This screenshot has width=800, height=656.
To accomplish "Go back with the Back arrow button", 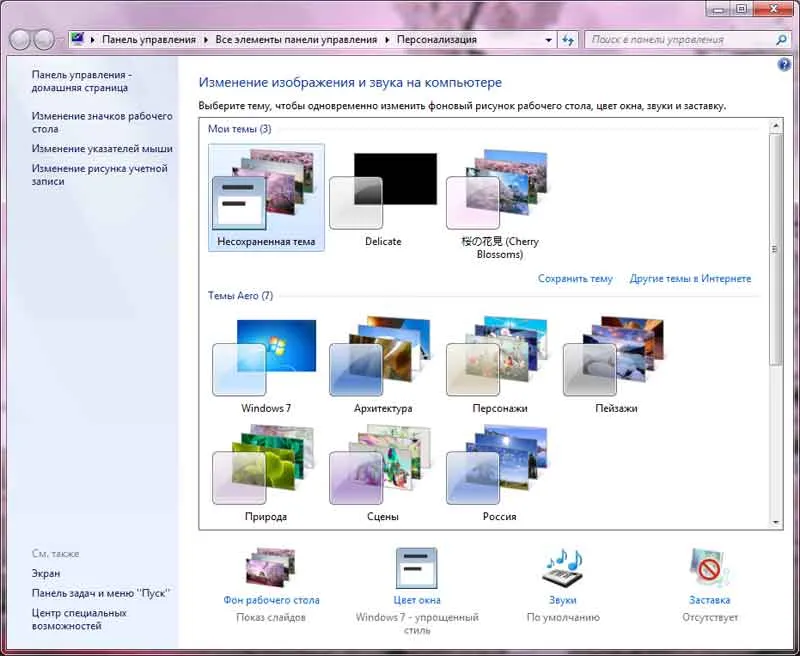I will [x=20, y=40].
